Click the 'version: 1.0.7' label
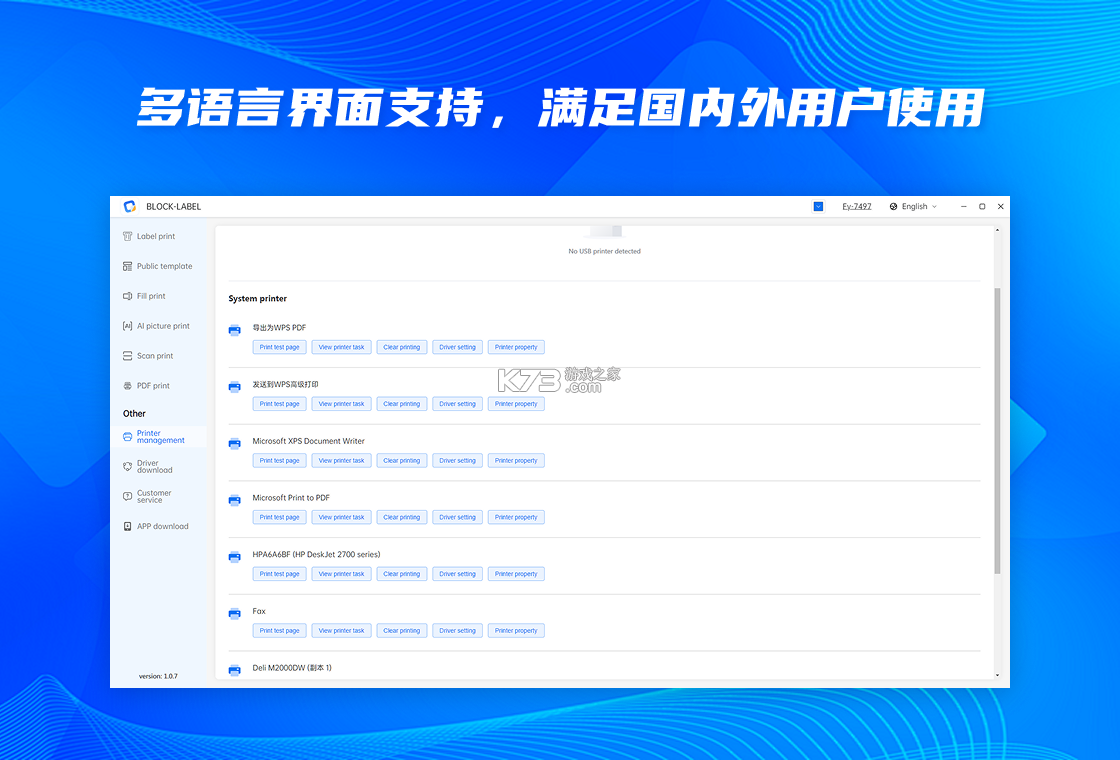 [158, 676]
